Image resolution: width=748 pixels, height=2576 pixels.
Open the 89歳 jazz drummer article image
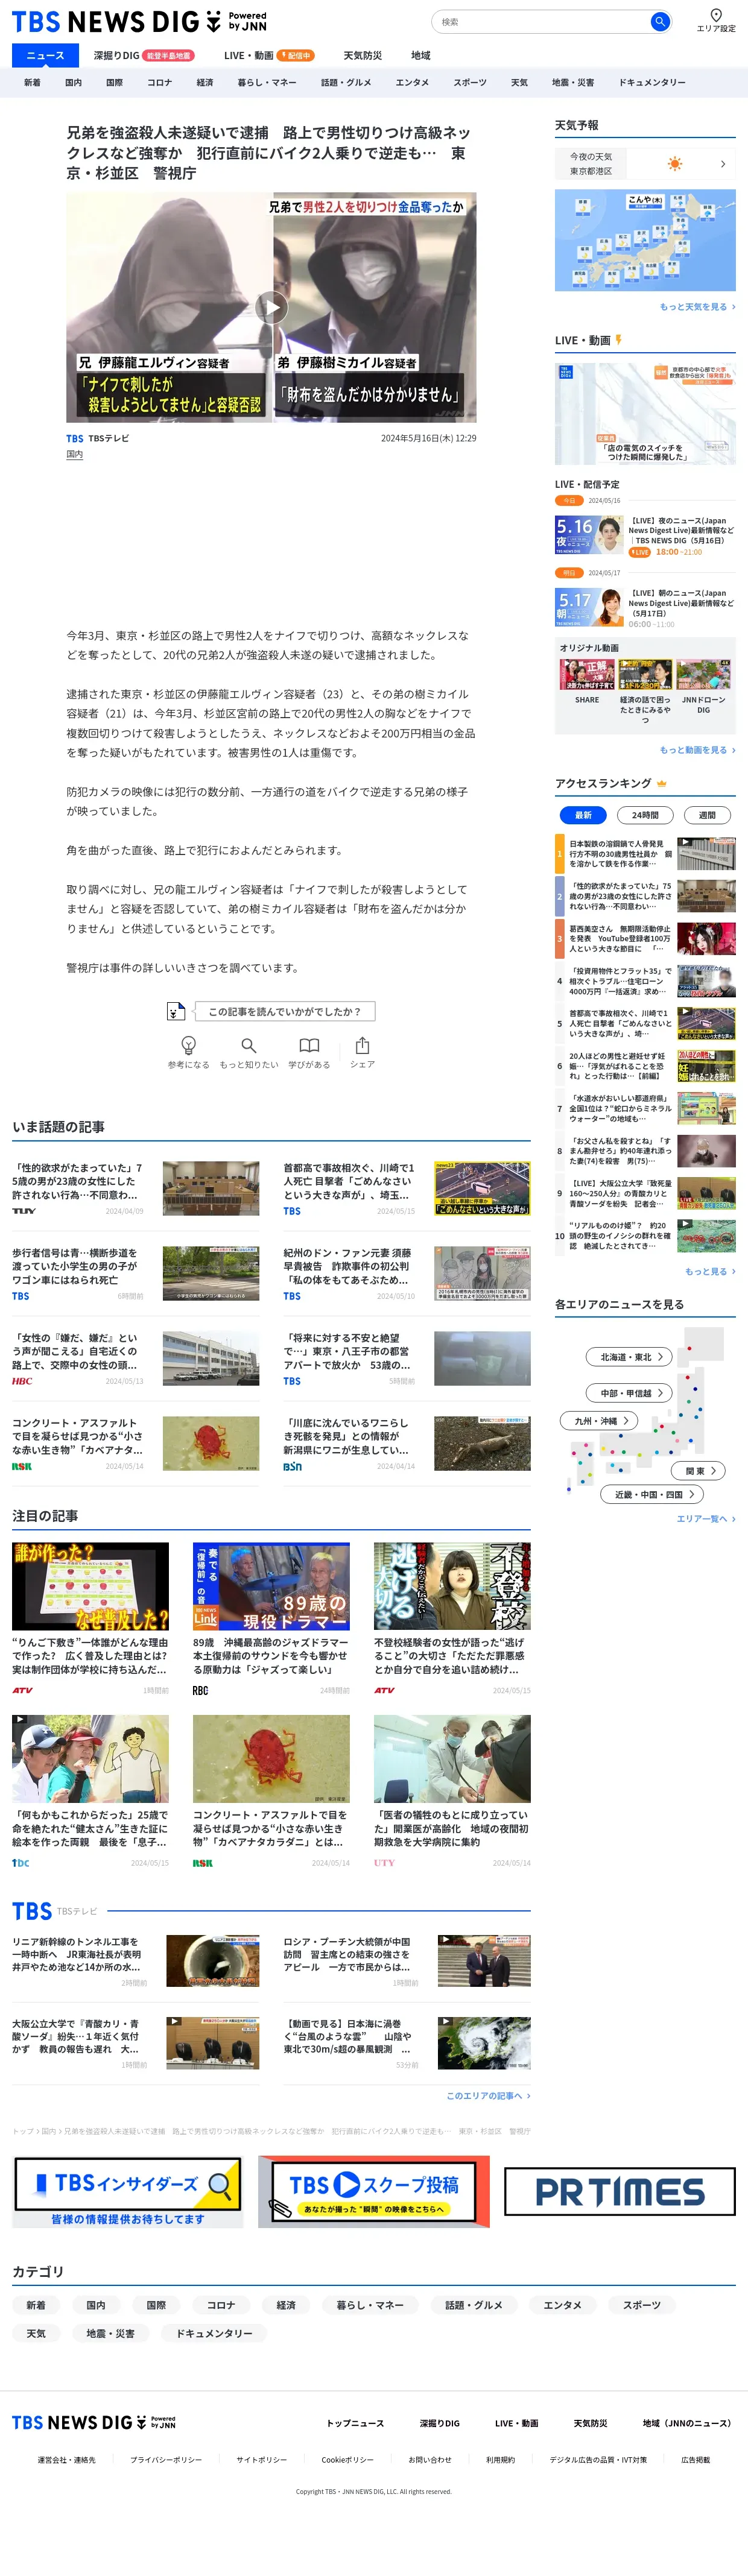click(x=271, y=1586)
